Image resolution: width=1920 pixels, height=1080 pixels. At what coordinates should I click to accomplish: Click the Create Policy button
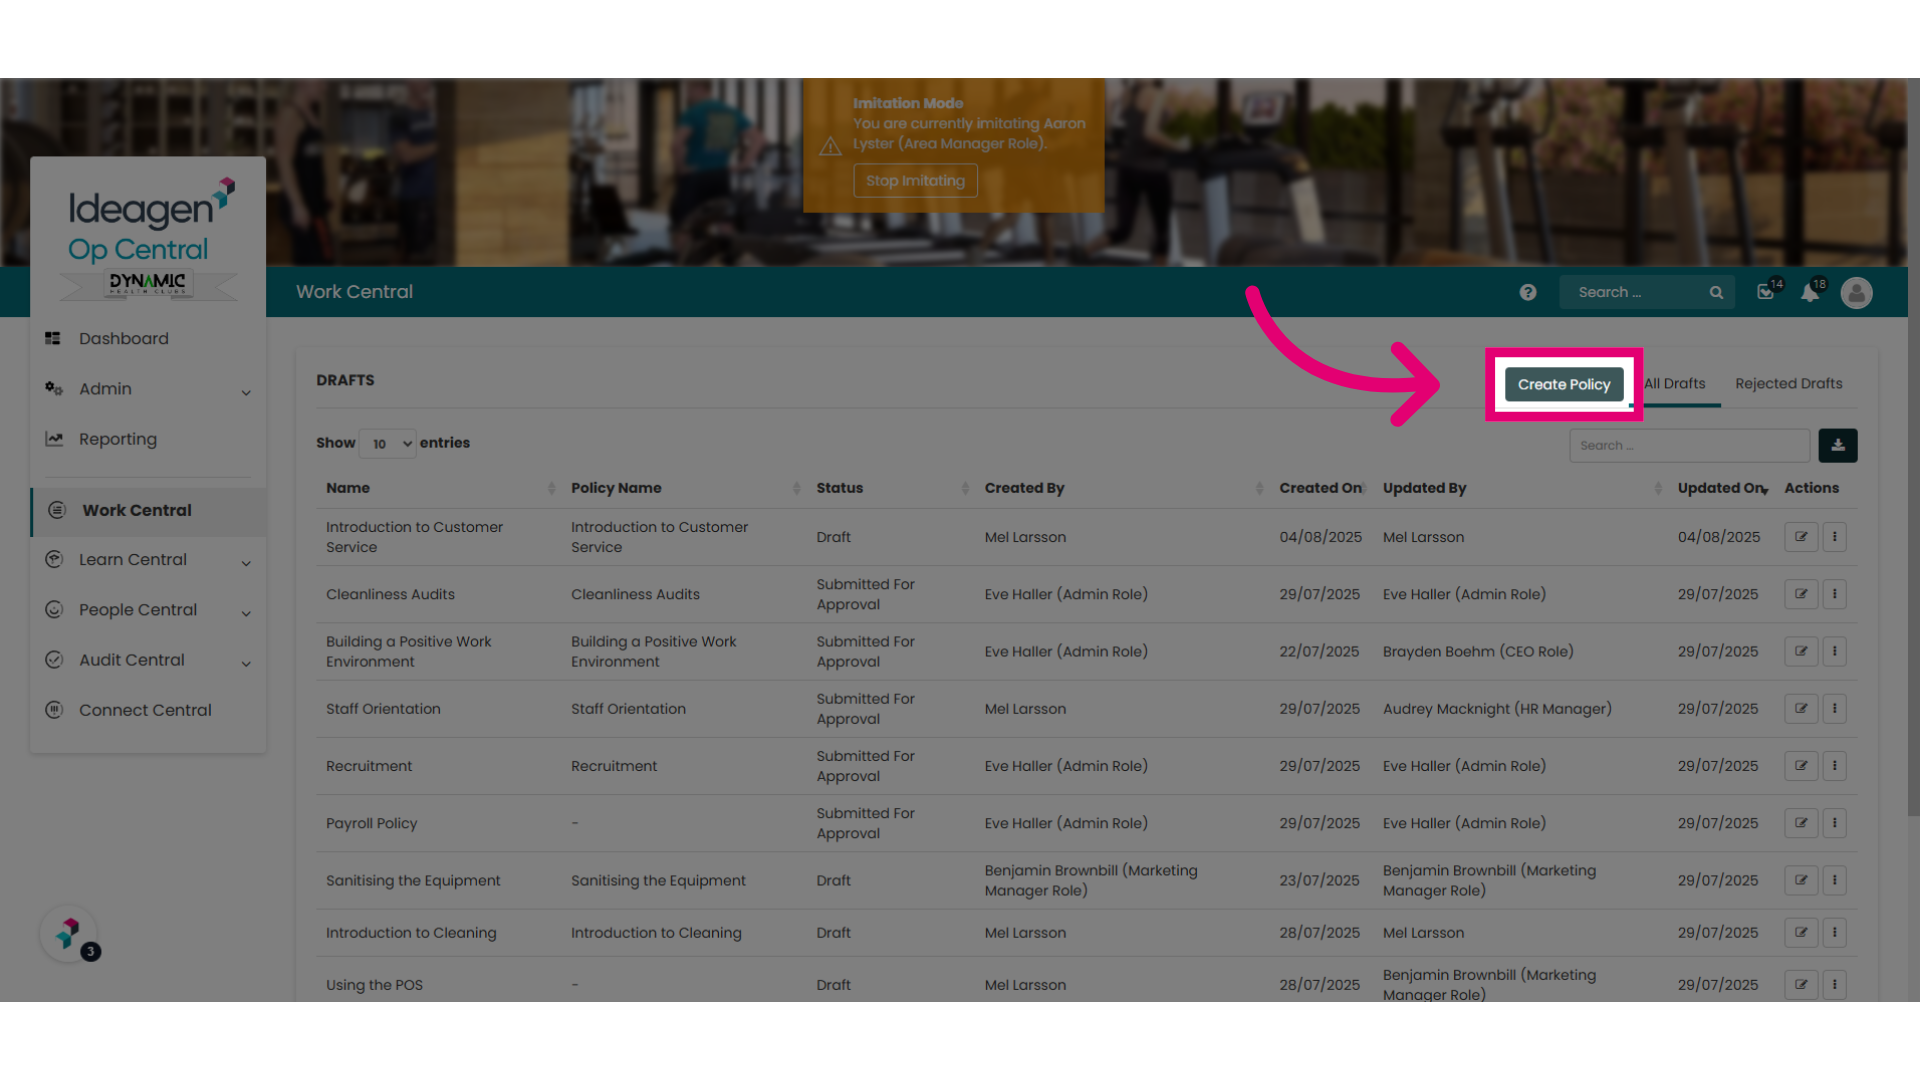click(x=1564, y=384)
